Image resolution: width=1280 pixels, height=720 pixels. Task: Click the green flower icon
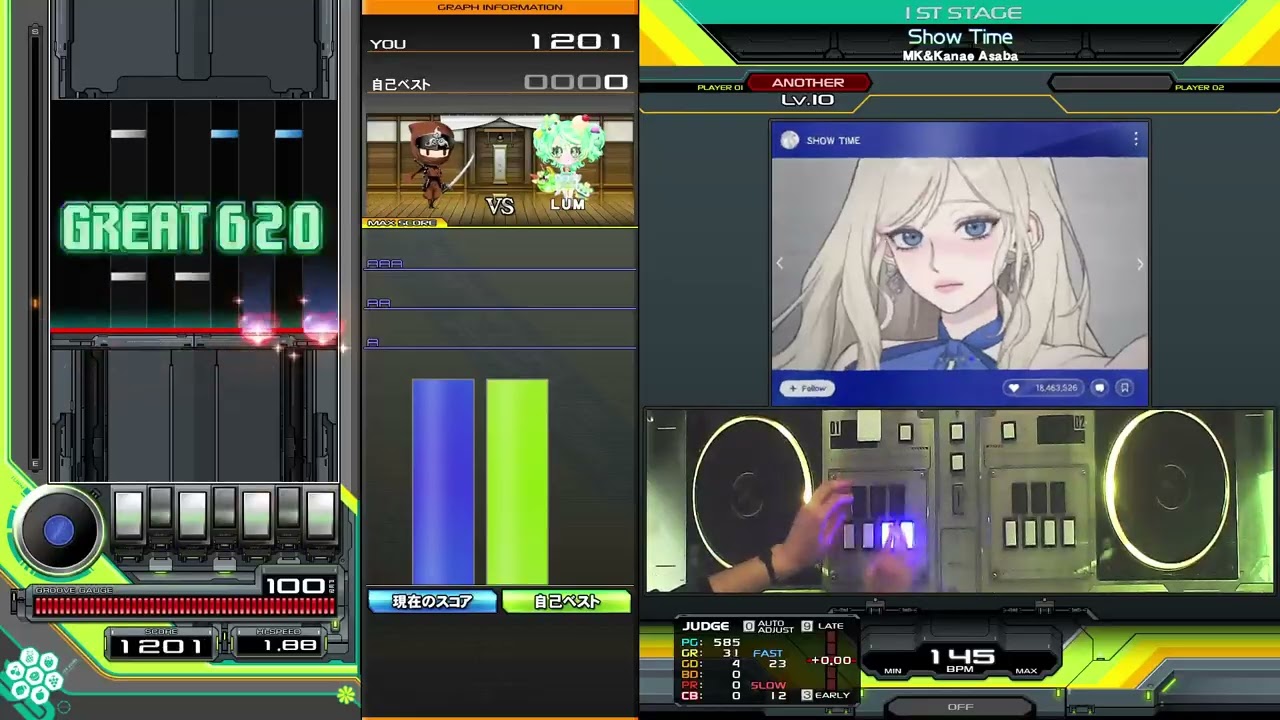[346, 693]
